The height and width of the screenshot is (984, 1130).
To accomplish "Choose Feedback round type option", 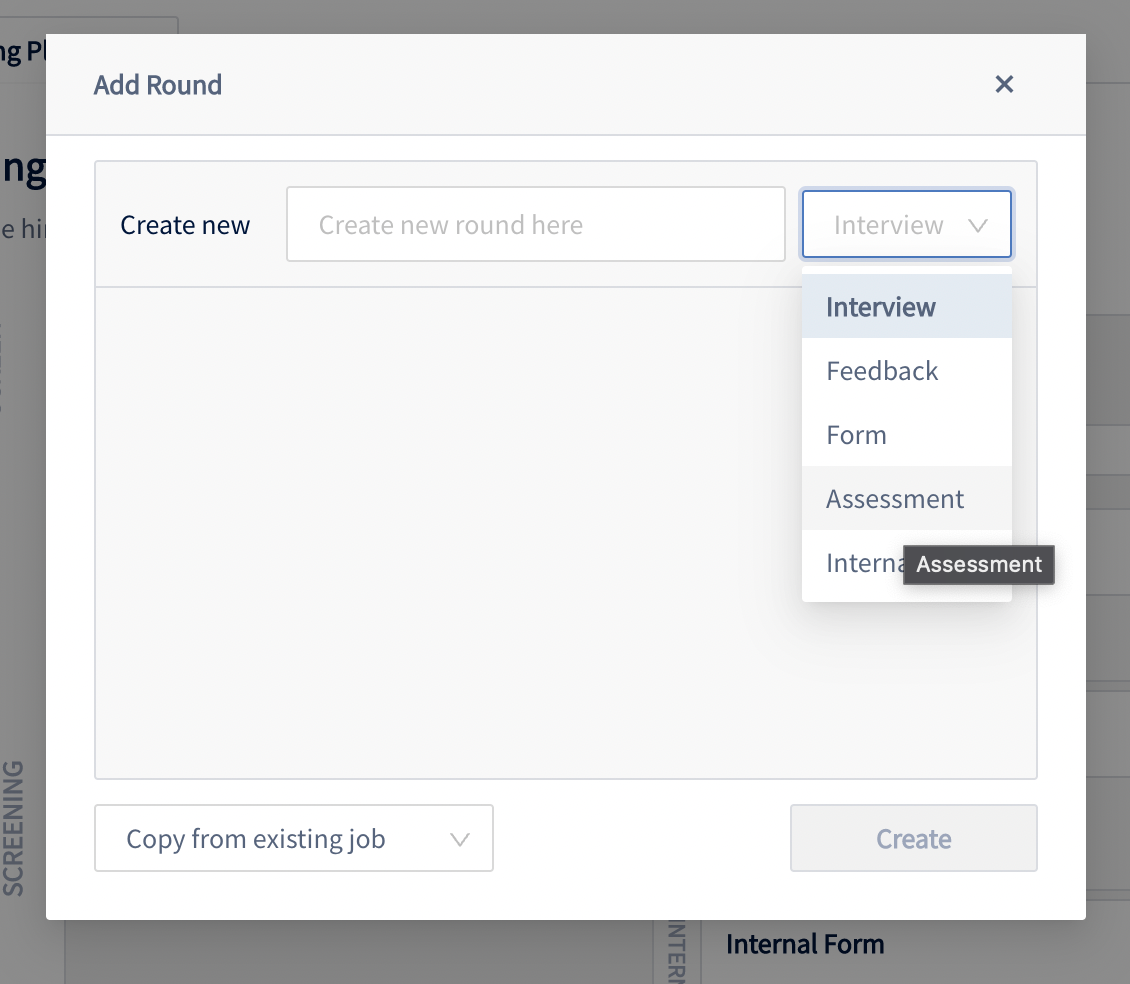I will [x=907, y=371].
